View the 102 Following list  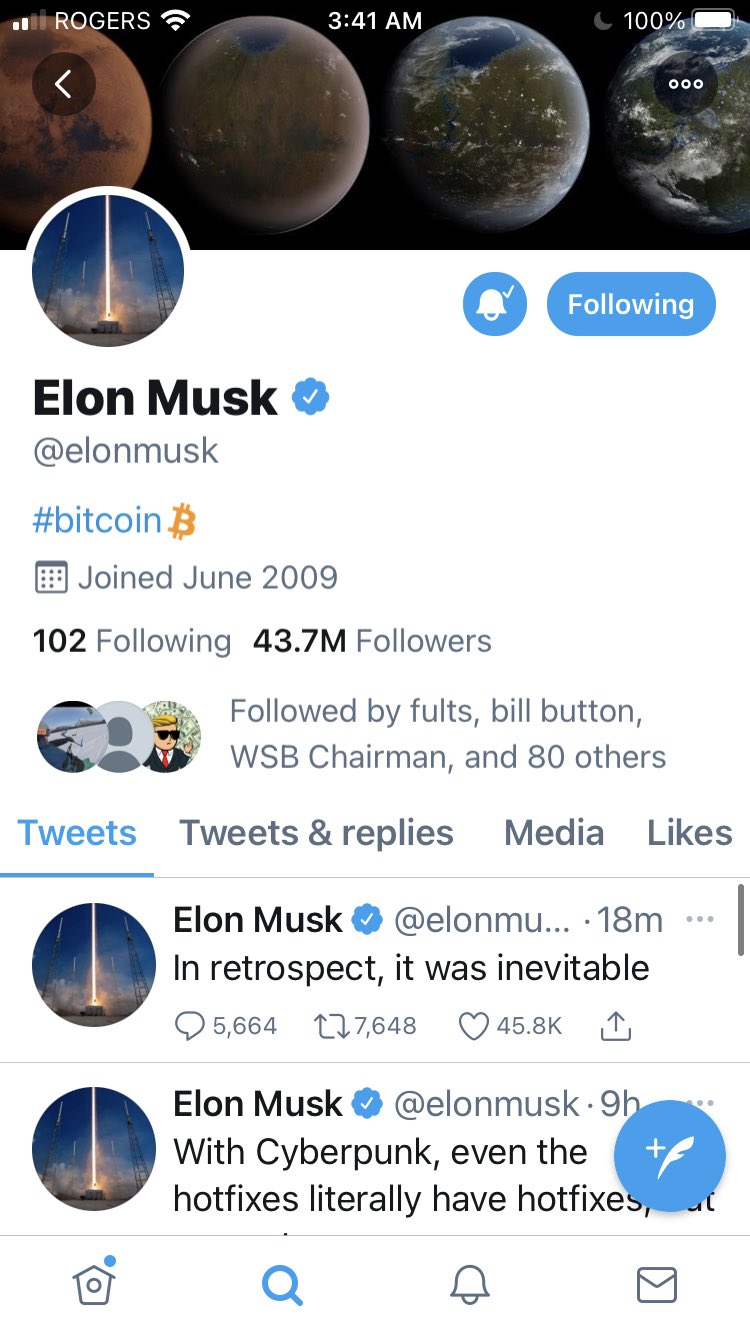[x=132, y=641]
